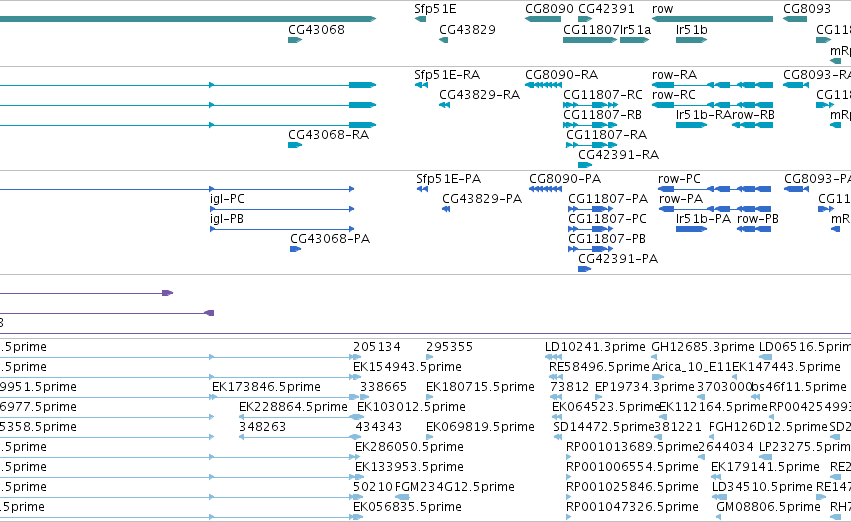Select the GM08806.5prime EST label
Image resolution: width=851 pixels, height=522 pixels.
[769, 507]
